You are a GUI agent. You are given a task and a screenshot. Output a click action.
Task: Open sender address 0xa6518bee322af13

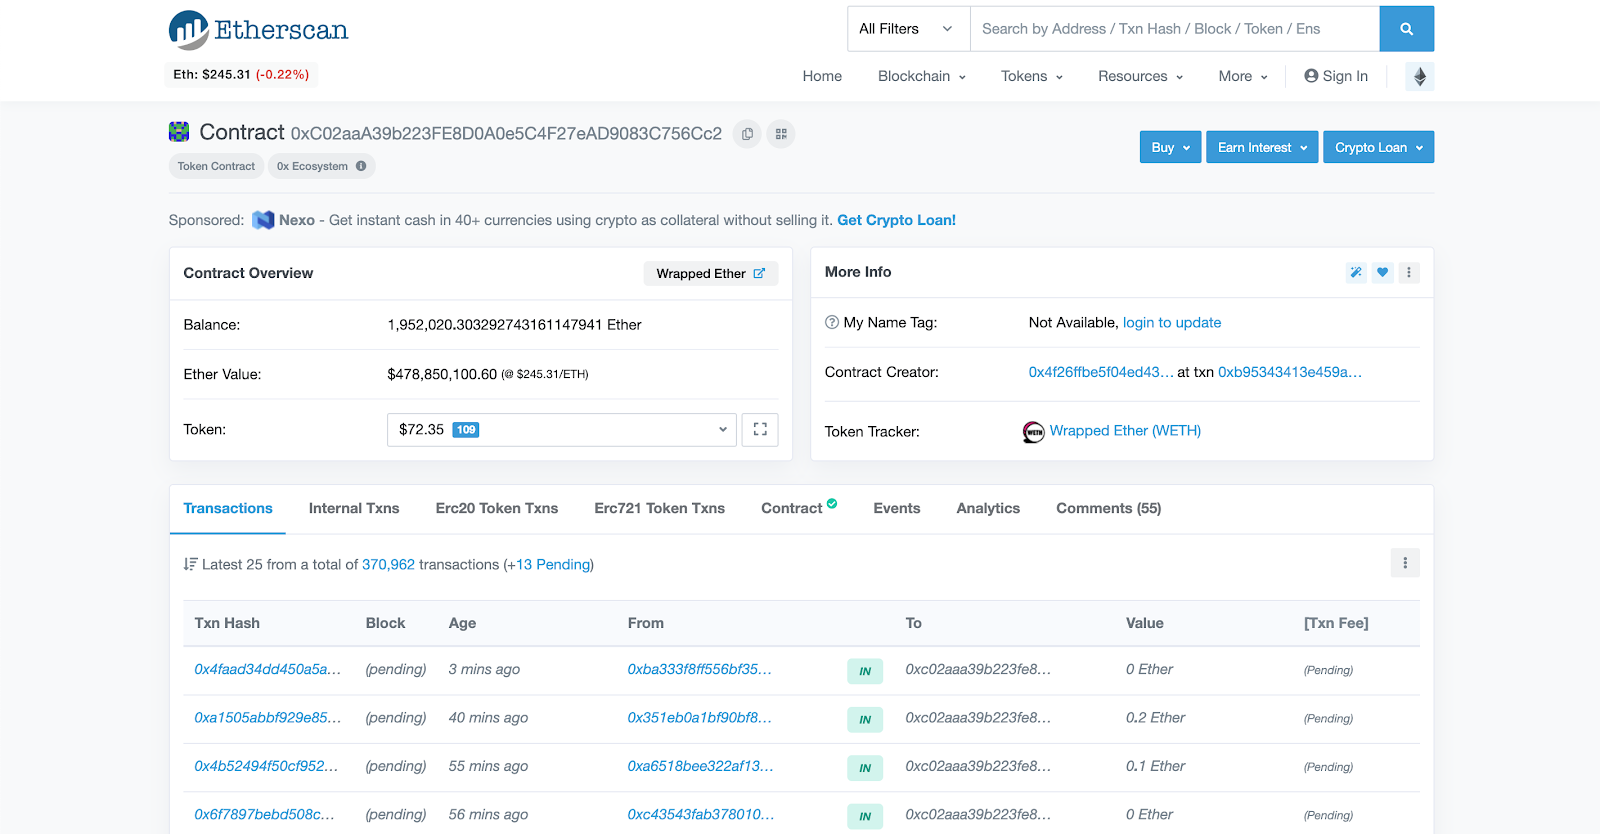point(701,766)
